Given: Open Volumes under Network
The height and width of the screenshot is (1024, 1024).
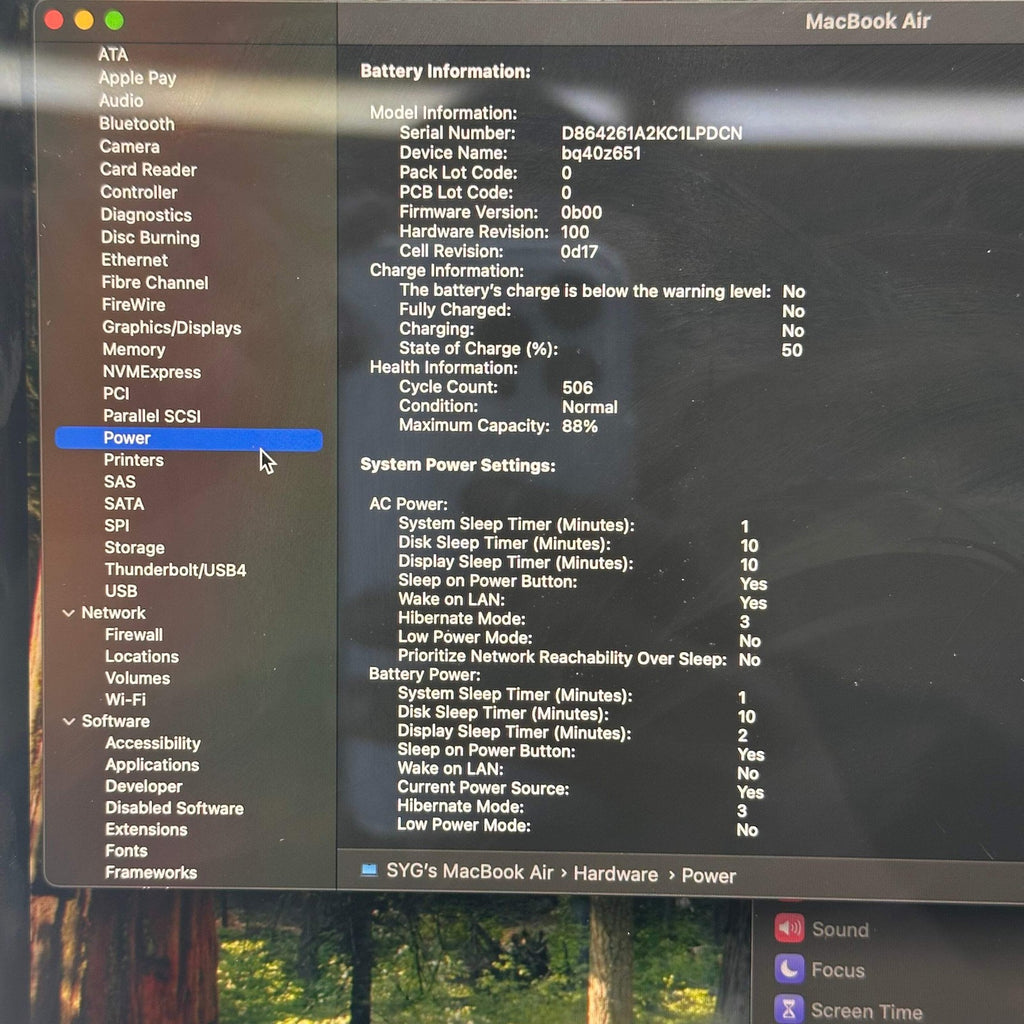Looking at the screenshot, I should (x=138, y=678).
